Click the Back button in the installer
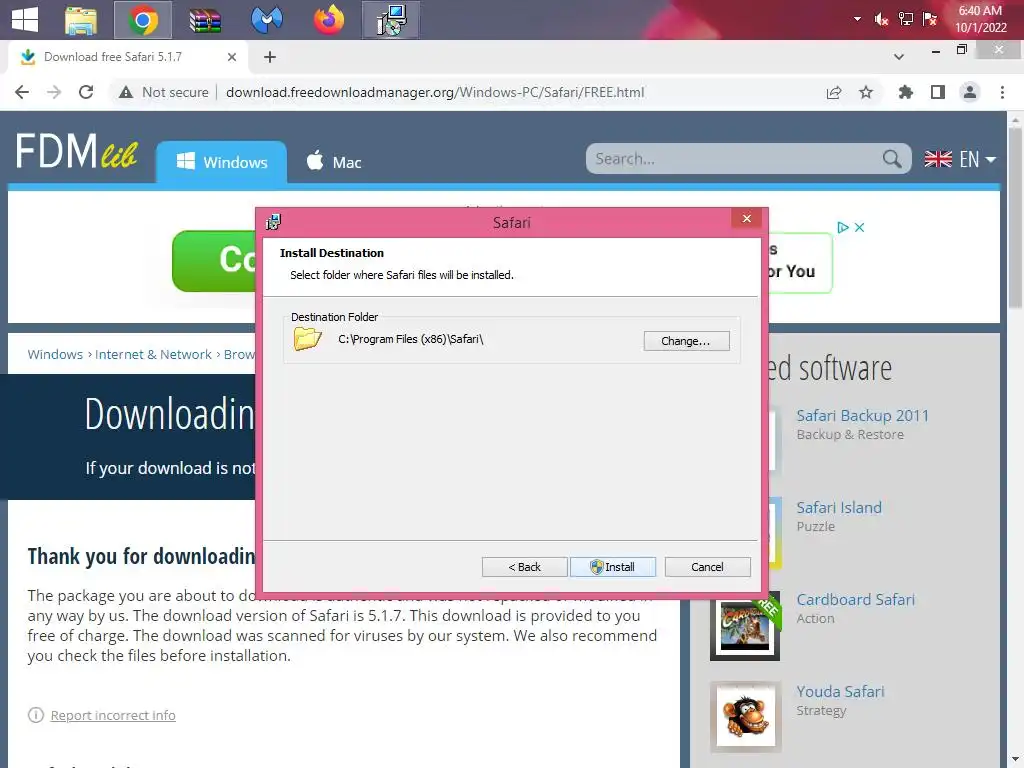1024x768 pixels. pyautogui.click(x=524, y=567)
